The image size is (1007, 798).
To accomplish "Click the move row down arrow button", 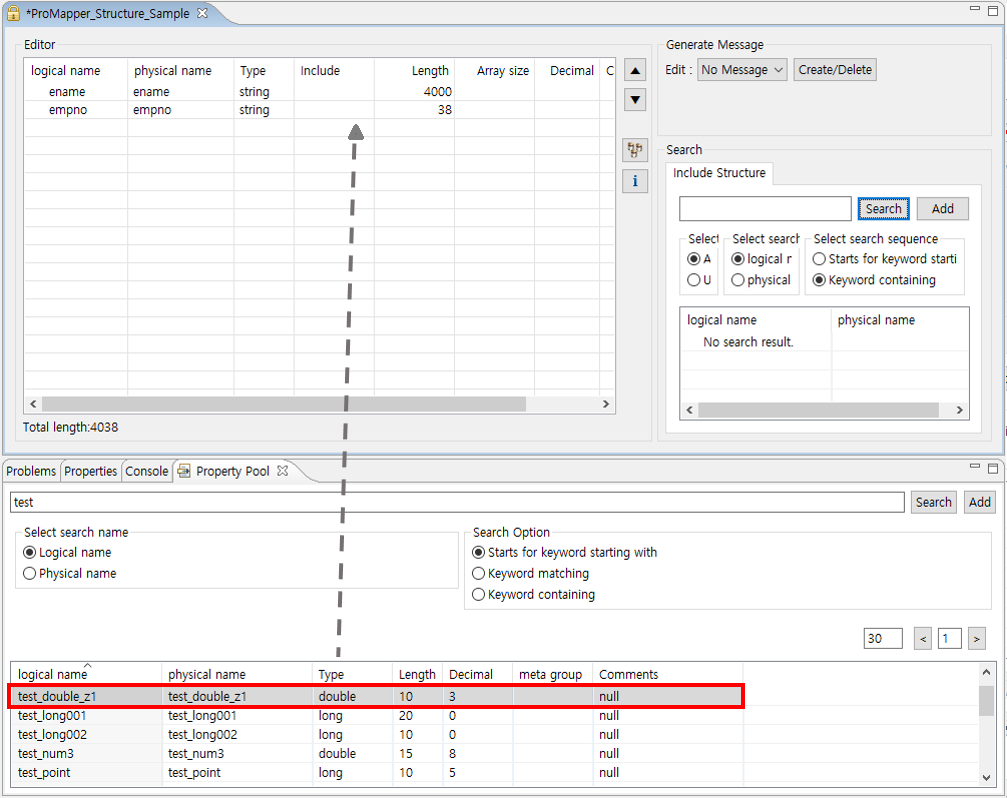I will click(634, 100).
